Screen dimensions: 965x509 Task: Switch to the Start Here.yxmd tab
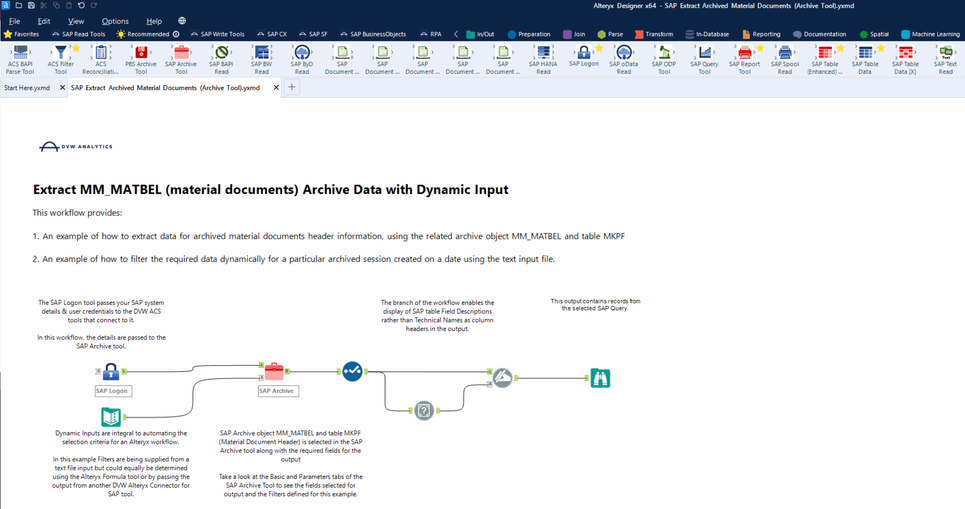click(x=27, y=87)
